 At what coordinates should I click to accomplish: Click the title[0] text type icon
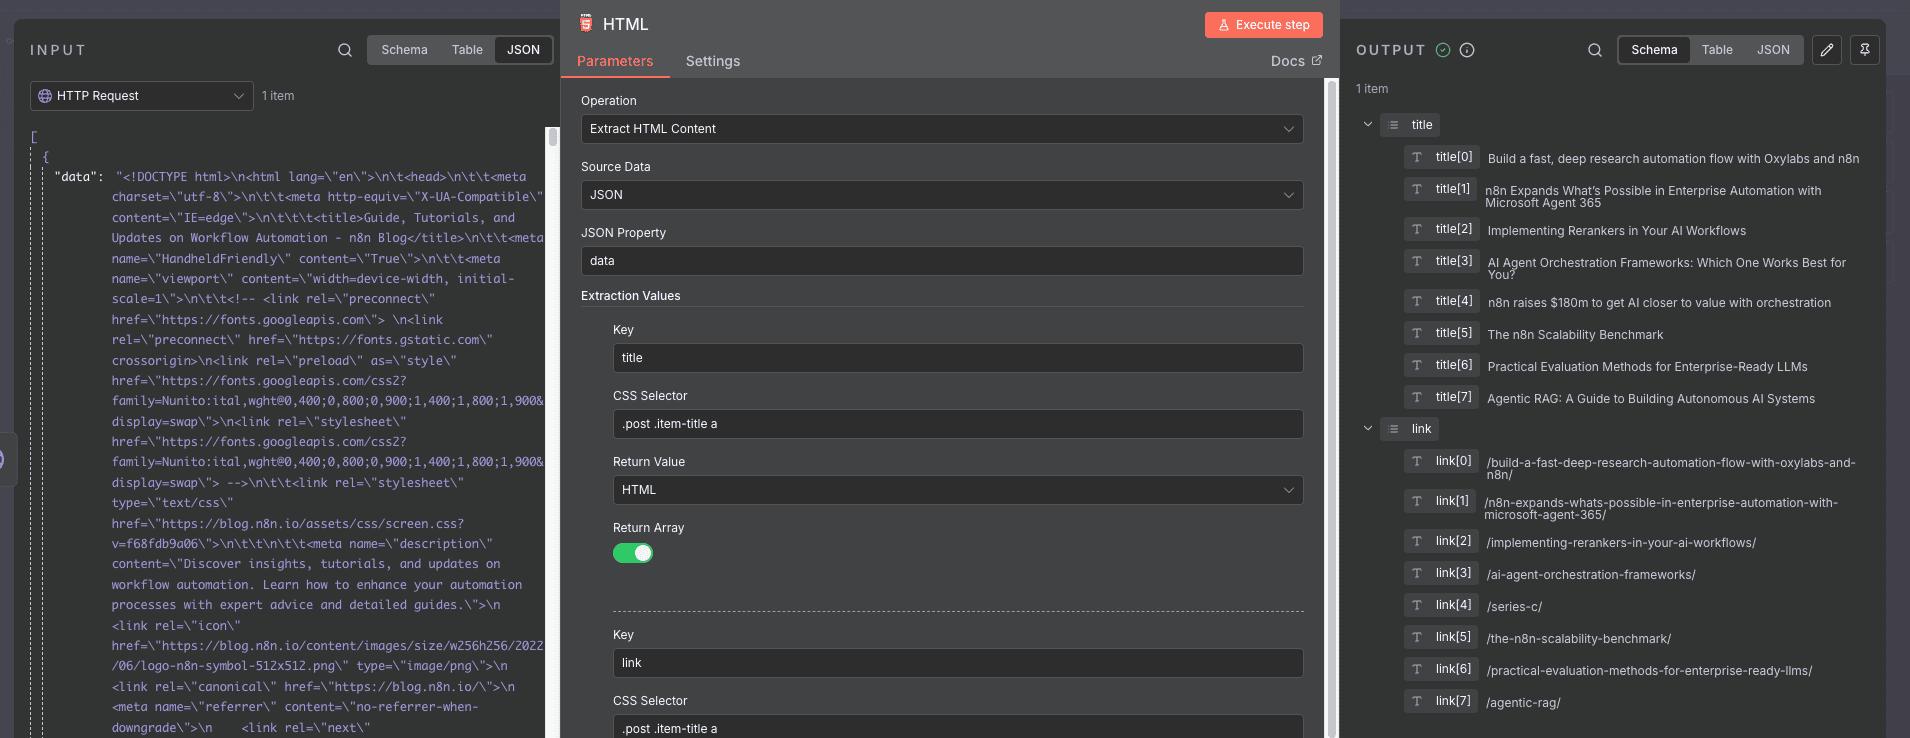1417,157
